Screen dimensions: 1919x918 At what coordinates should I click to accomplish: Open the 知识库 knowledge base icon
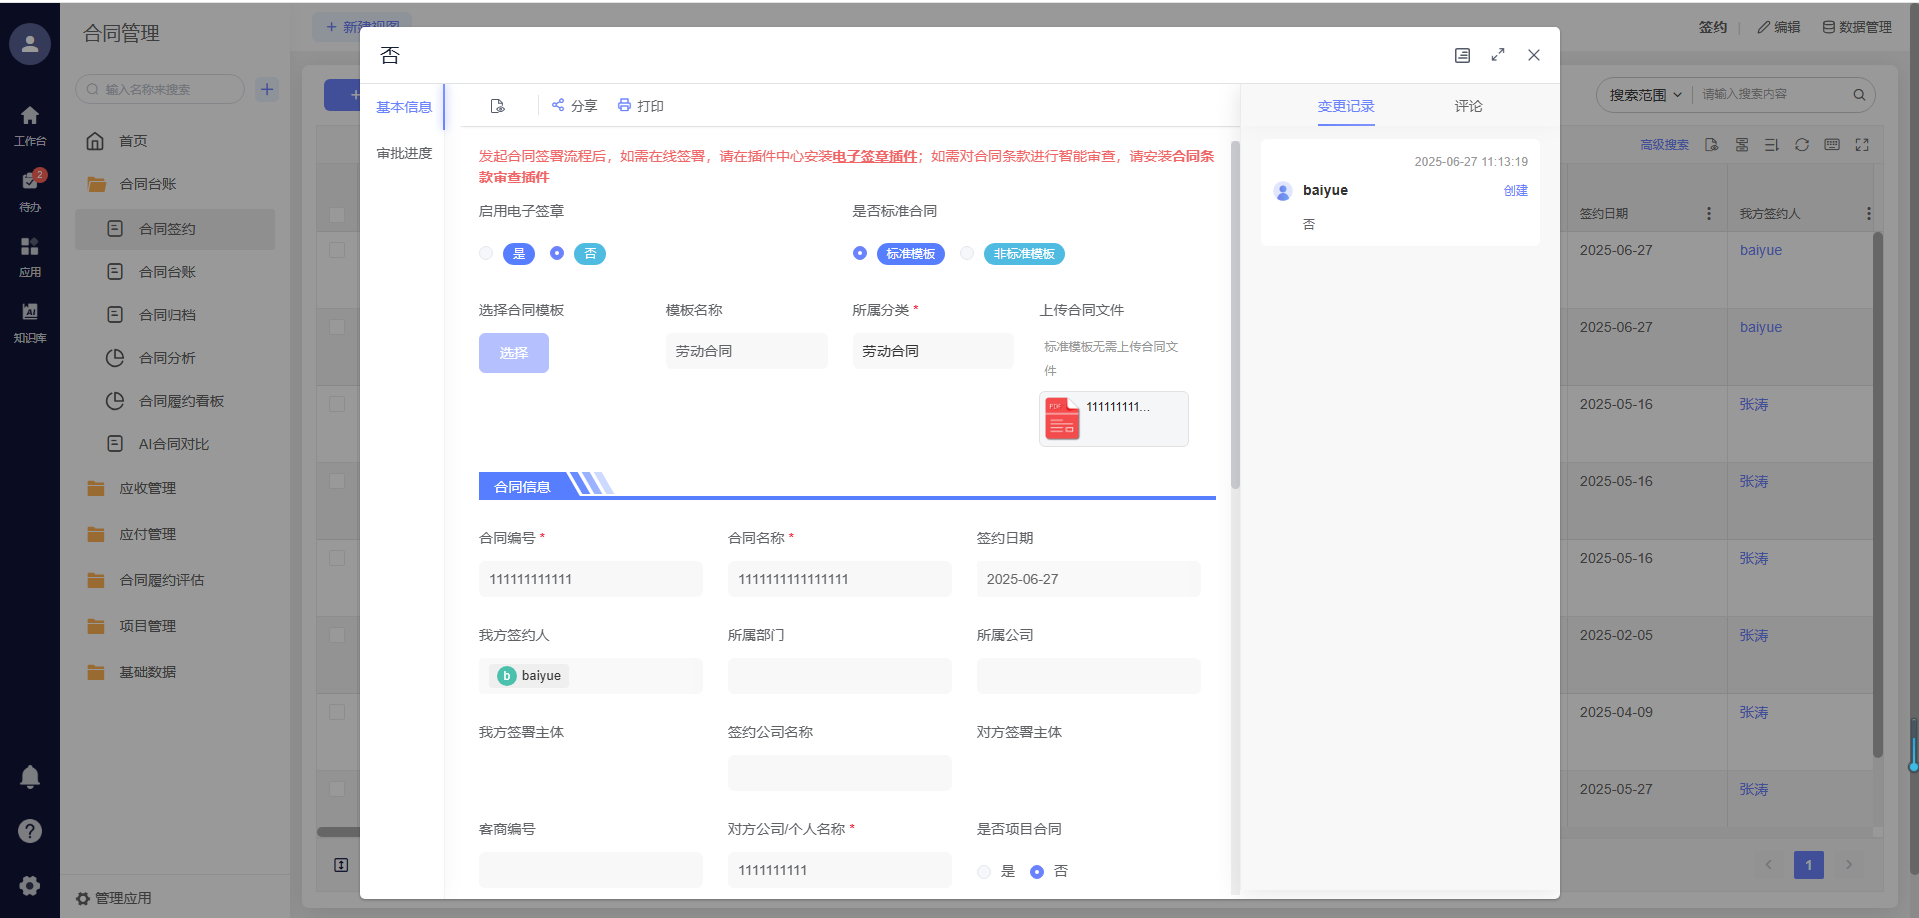[30, 312]
